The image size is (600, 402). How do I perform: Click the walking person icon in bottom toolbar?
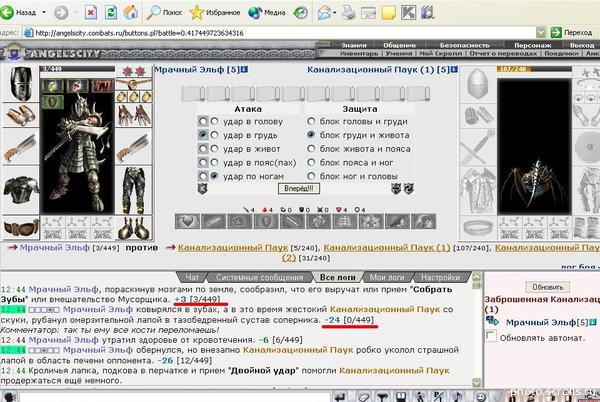click(x=420, y=397)
